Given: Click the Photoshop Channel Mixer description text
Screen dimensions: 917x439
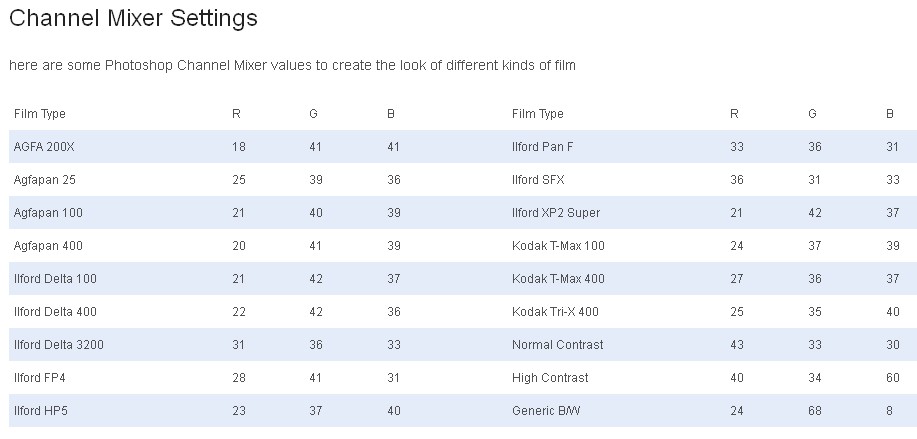Looking at the screenshot, I should tap(292, 66).
